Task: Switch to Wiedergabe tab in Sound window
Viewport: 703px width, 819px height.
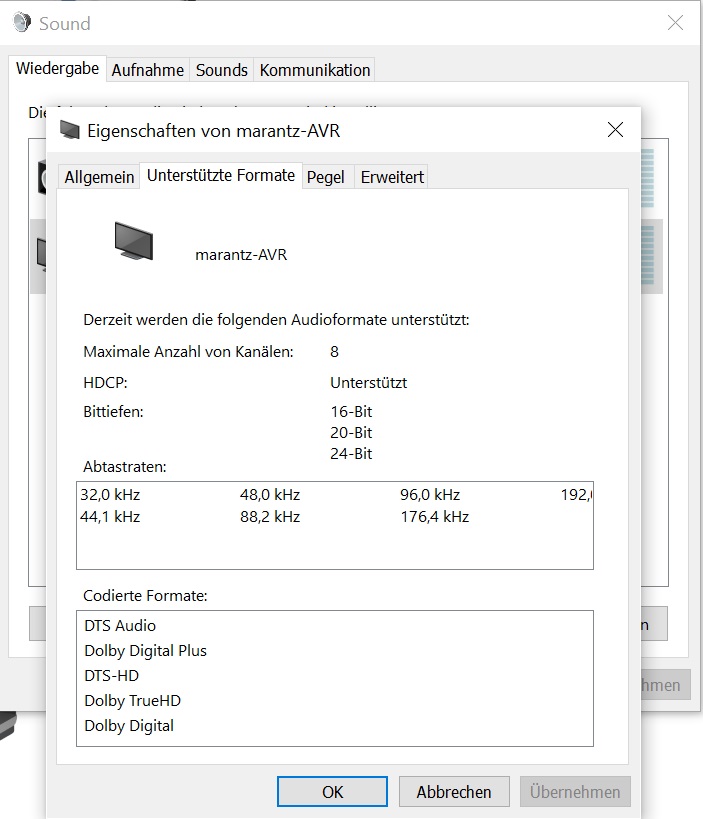Action: (57, 68)
